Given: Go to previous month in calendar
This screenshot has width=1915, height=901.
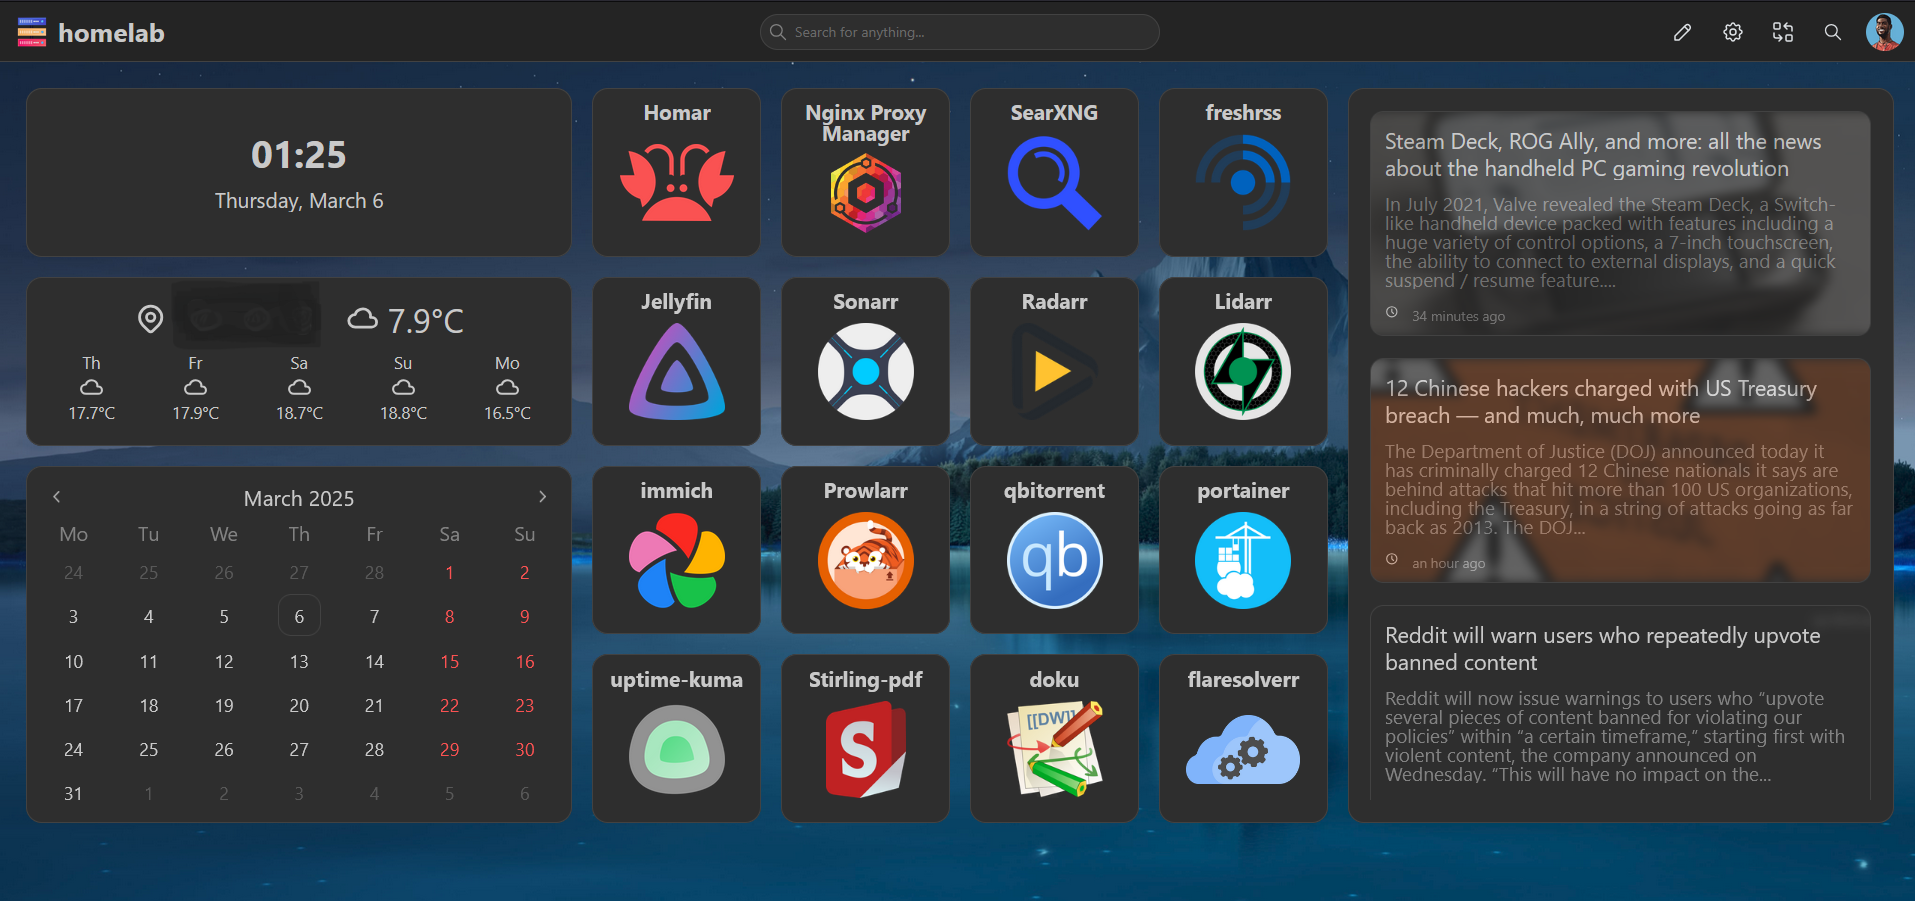Looking at the screenshot, I should tap(57, 497).
